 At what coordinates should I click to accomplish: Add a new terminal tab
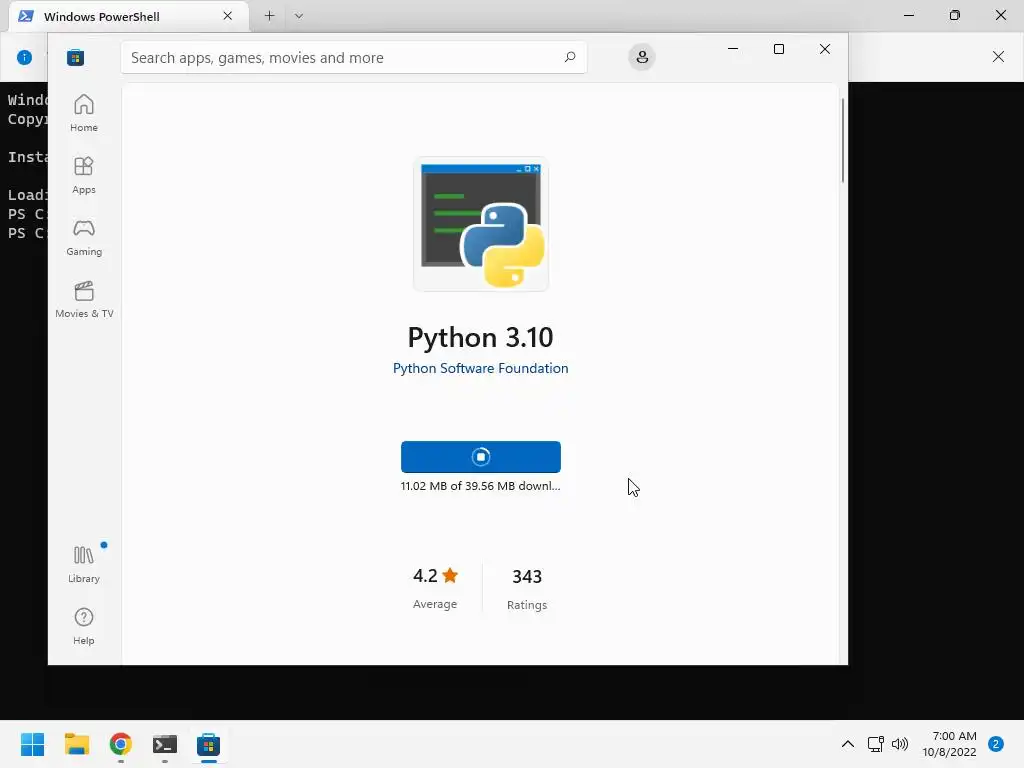point(269,16)
